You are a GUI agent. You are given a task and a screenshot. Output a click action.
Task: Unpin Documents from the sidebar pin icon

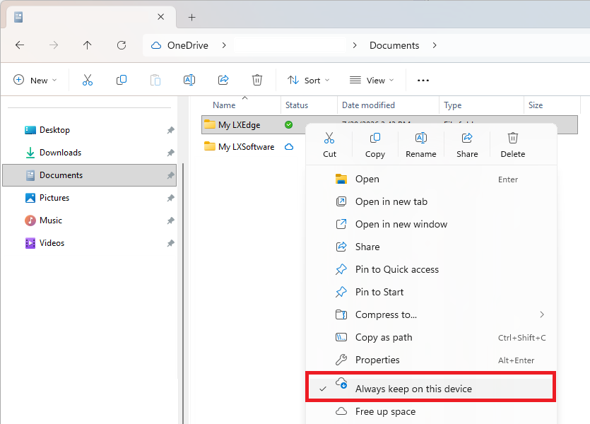click(x=170, y=175)
